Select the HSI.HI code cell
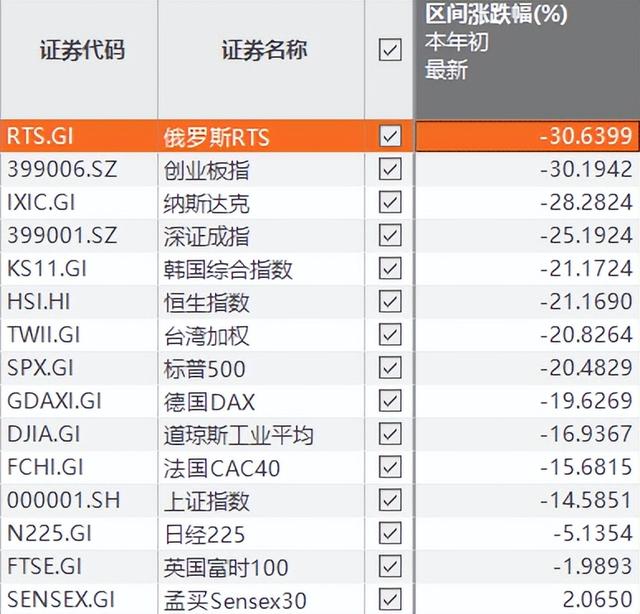640x614 pixels. (79, 301)
